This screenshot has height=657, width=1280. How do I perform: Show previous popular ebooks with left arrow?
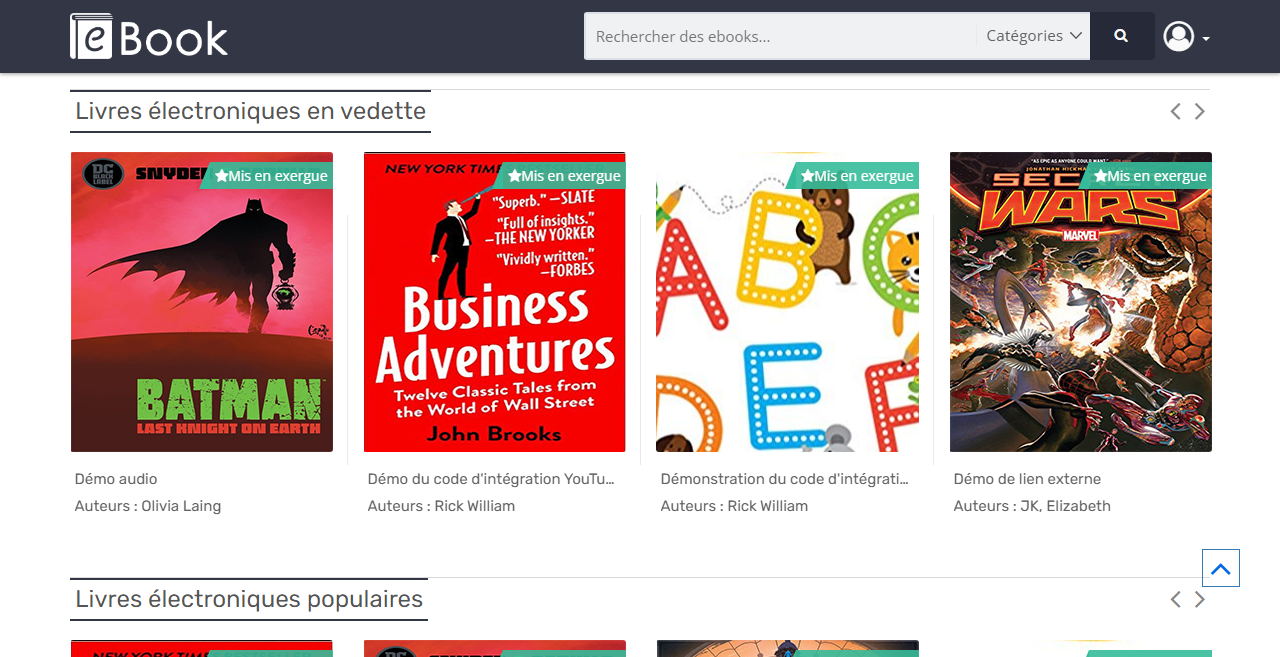(x=1176, y=599)
